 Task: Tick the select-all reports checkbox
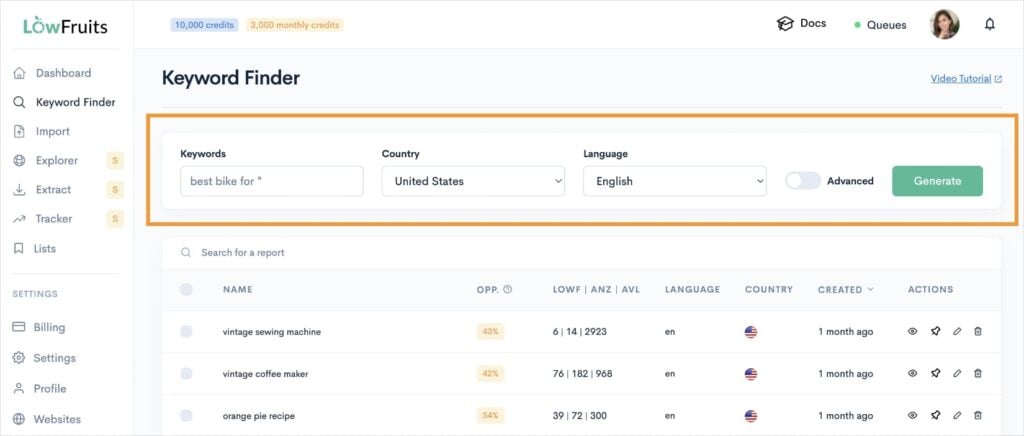tap(186, 290)
